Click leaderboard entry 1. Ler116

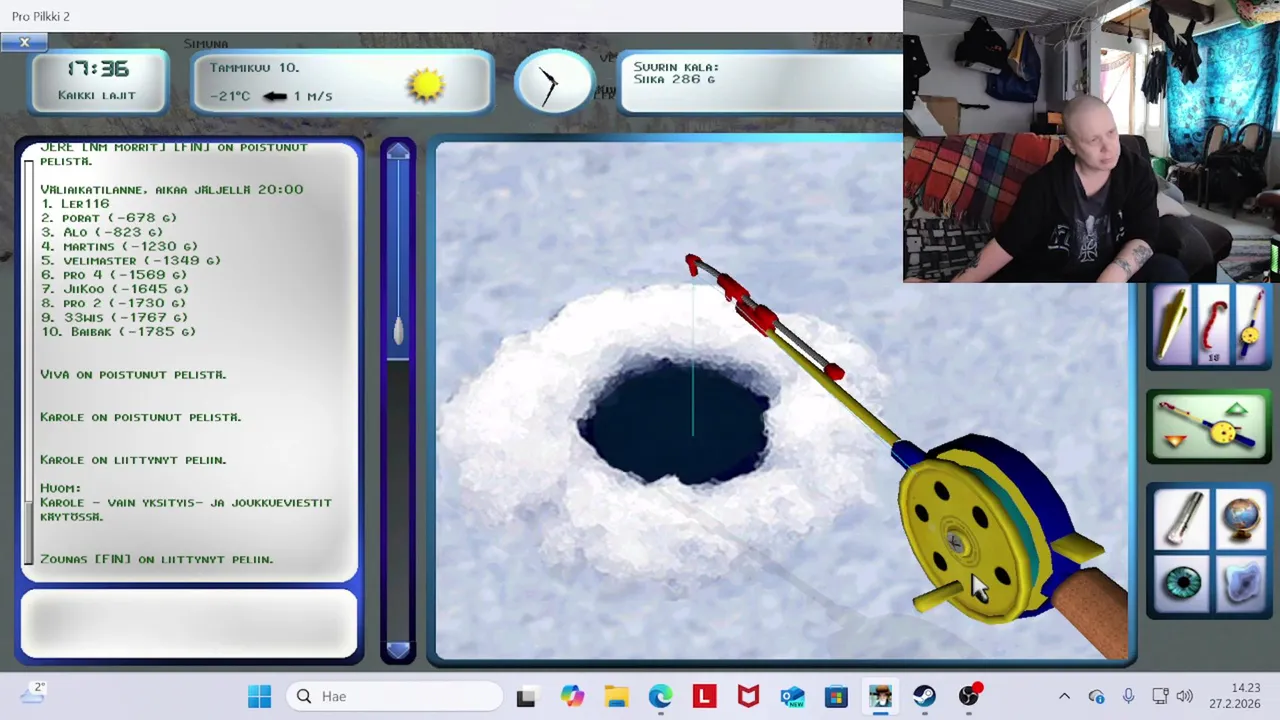[x=75, y=203]
